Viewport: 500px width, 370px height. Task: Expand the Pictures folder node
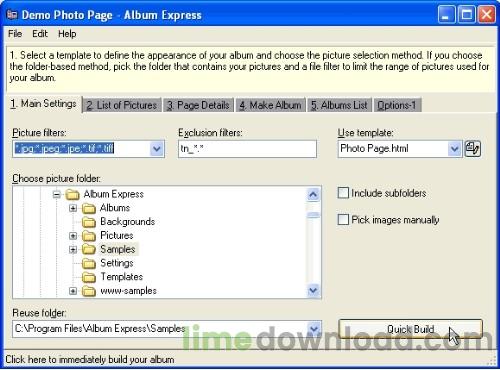[x=73, y=236]
